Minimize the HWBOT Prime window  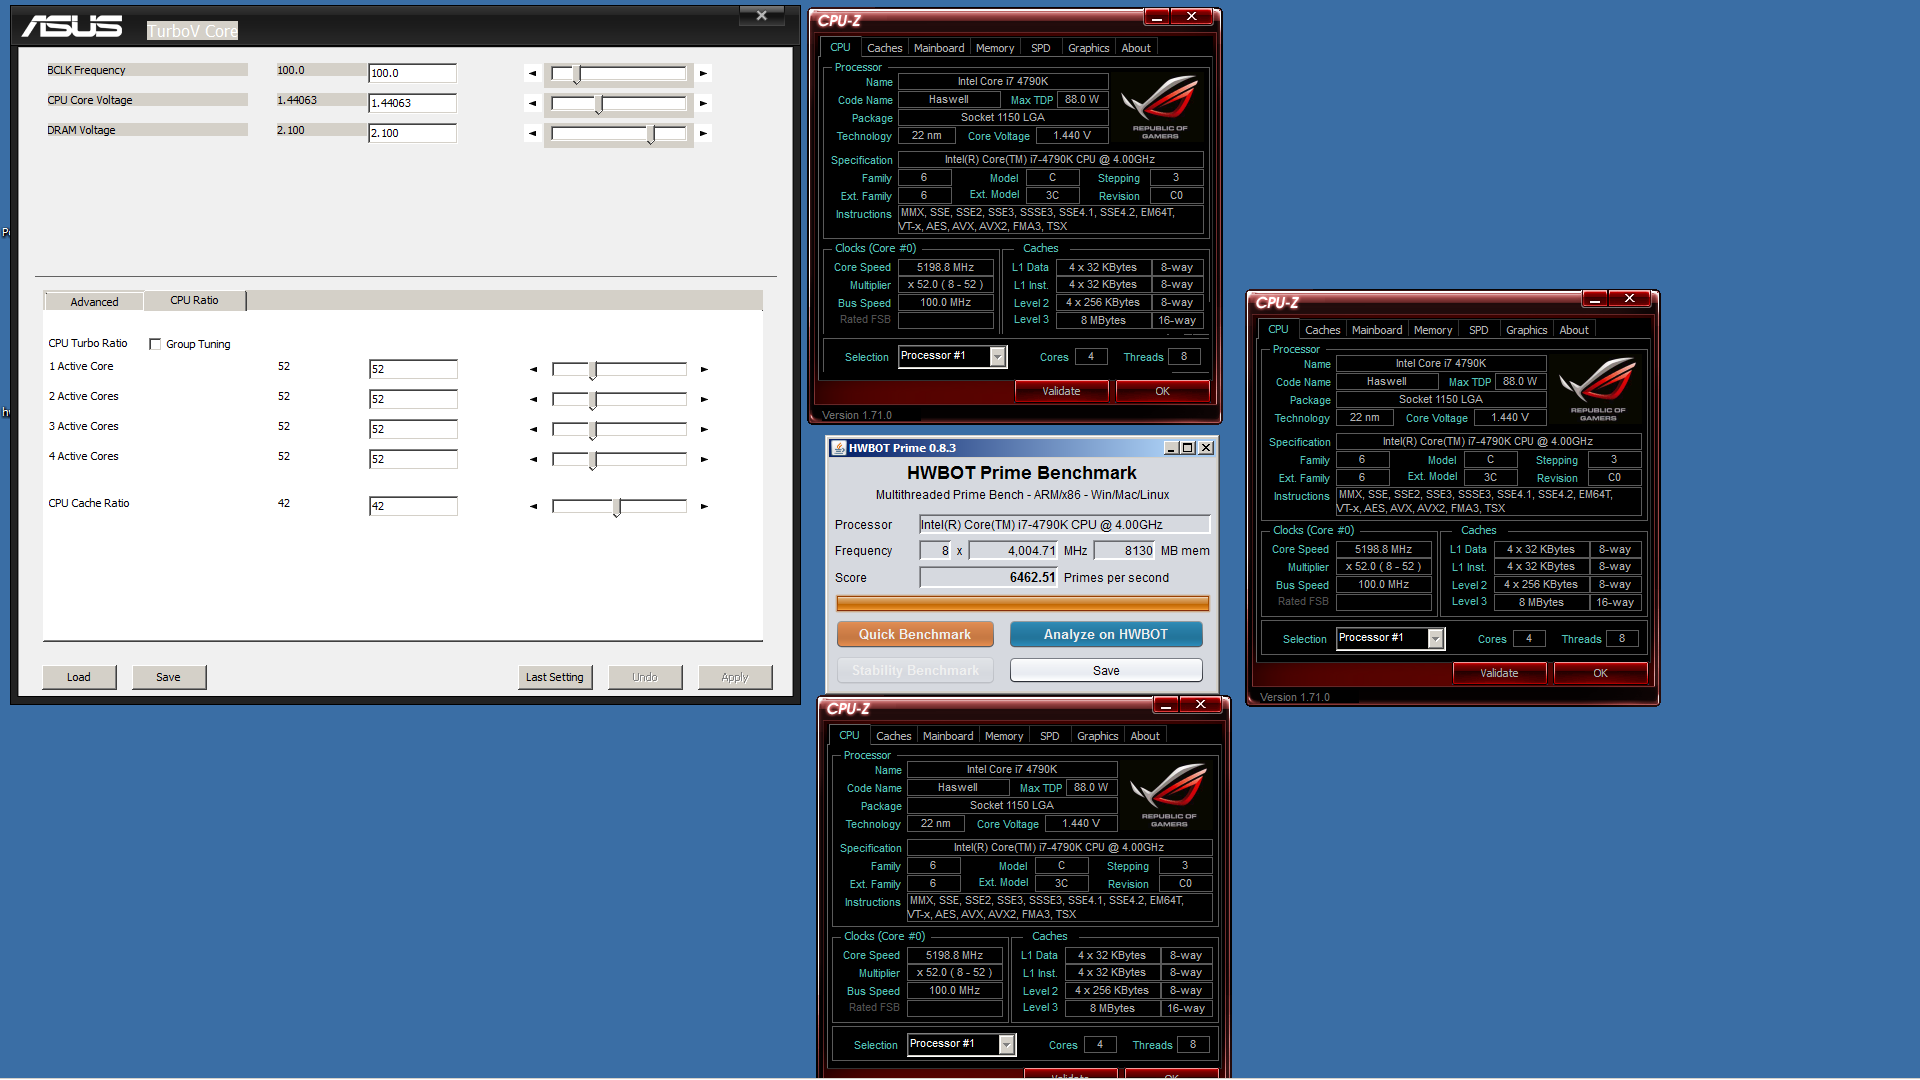point(1170,448)
